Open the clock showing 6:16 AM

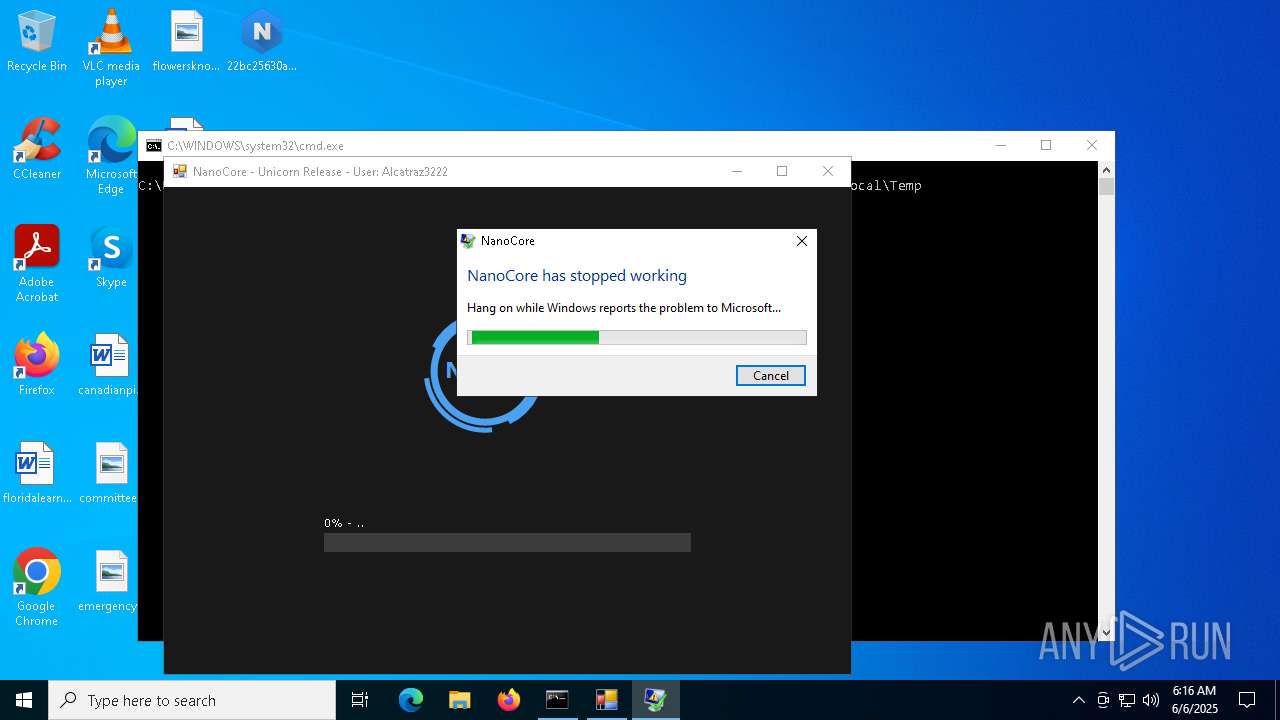(x=1194, y=700)
